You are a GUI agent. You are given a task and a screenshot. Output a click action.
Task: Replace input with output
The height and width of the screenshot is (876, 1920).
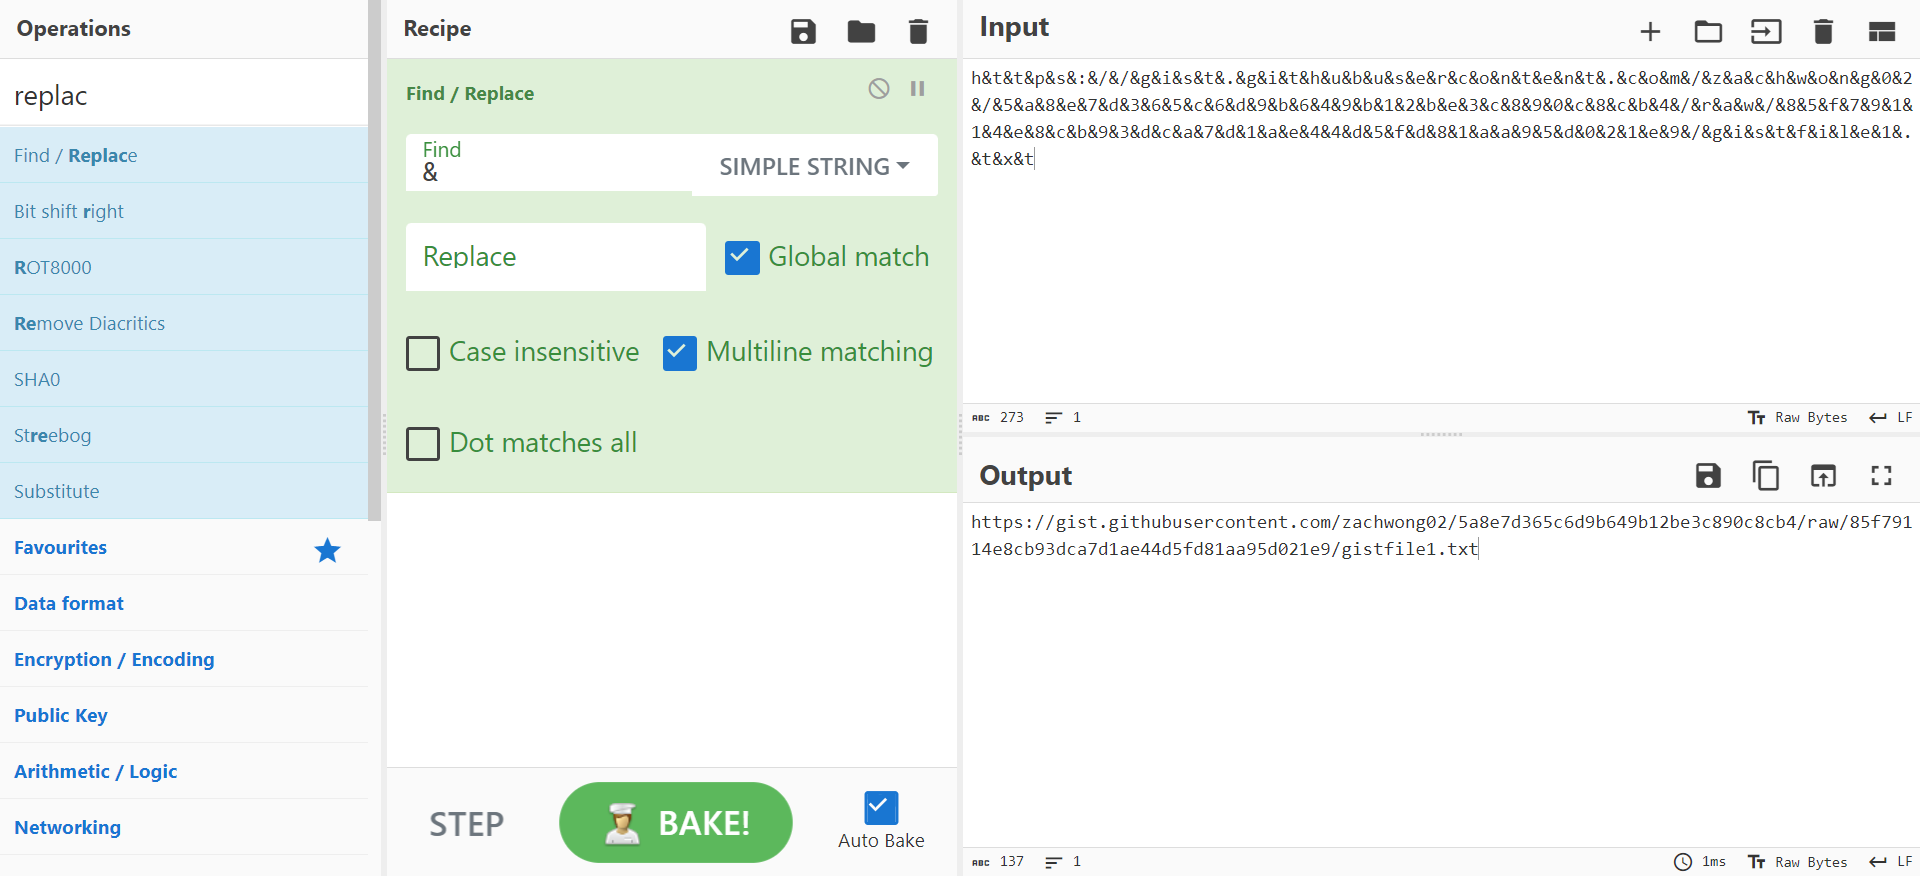1823,476
